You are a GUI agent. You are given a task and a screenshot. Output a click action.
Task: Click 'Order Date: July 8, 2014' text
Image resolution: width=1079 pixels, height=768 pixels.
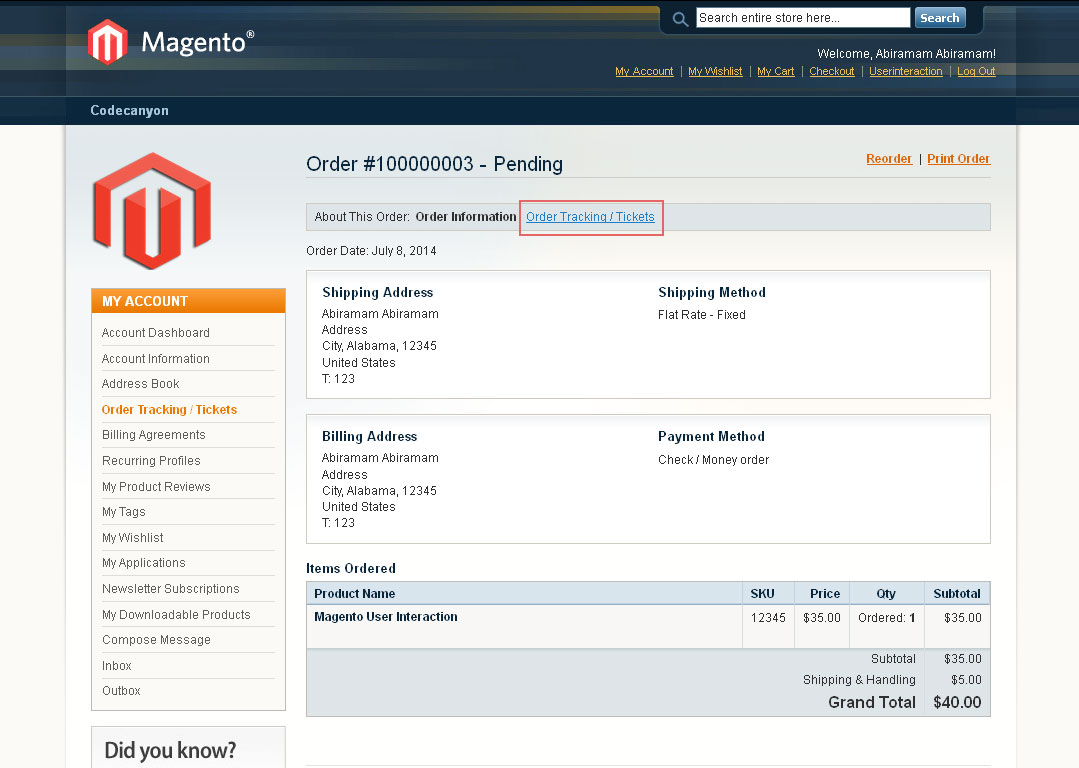point(371,250)
